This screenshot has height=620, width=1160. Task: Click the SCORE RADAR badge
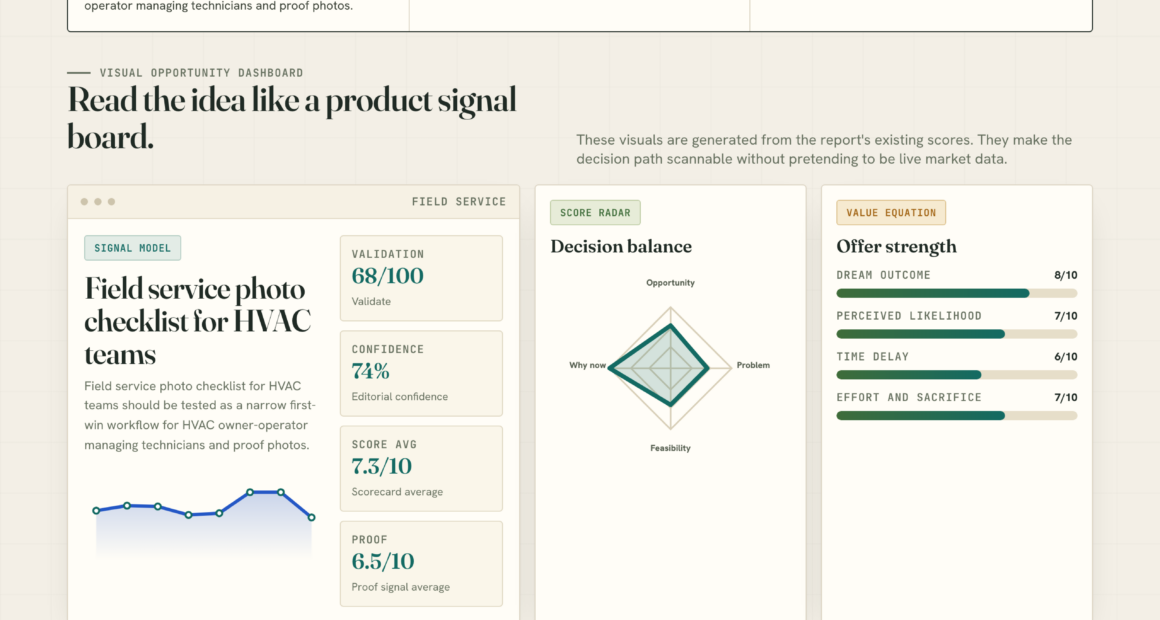595,212
